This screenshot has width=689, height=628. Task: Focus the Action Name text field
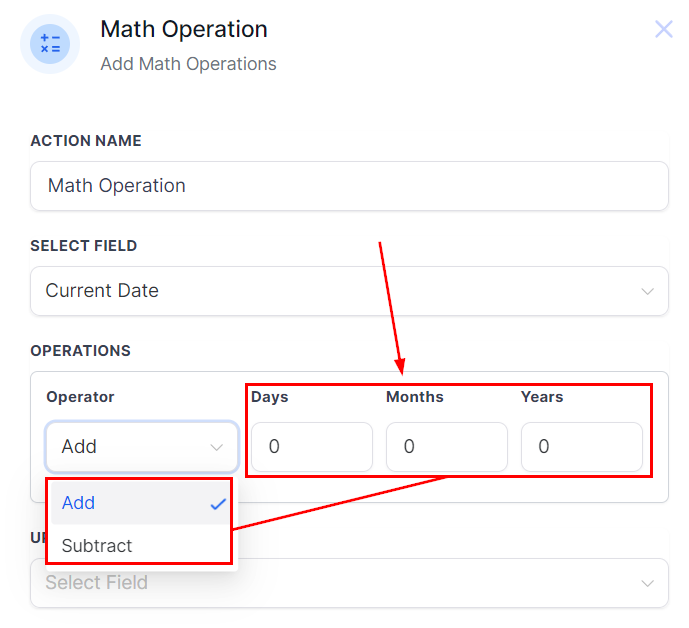[x=349, y=186]
